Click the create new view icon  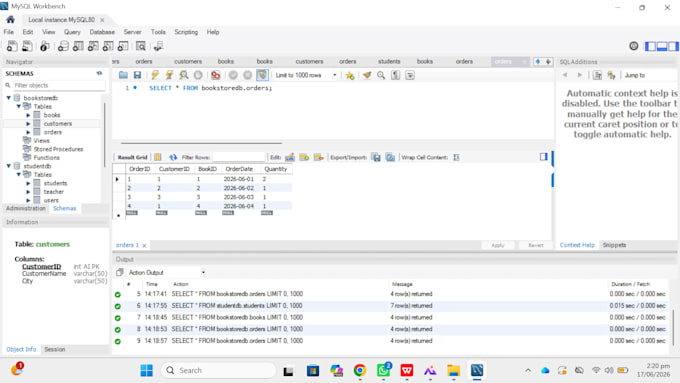[x=93, y=46]
